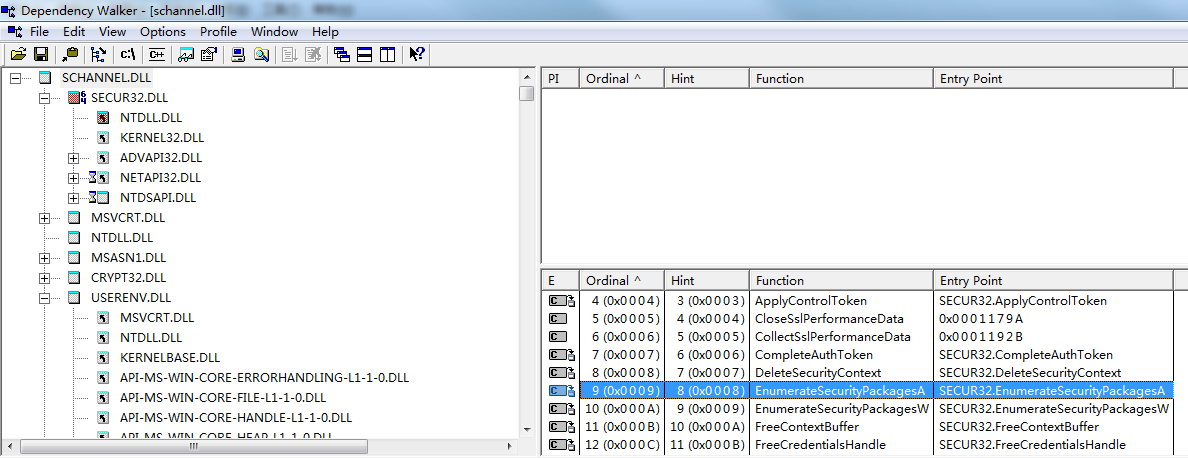Viewport: 1188px width, 458px height.
Task: Select API-MS-WIN-CORE-FILE-L1-1-0.DLL tree item
Action: point(223,397)
